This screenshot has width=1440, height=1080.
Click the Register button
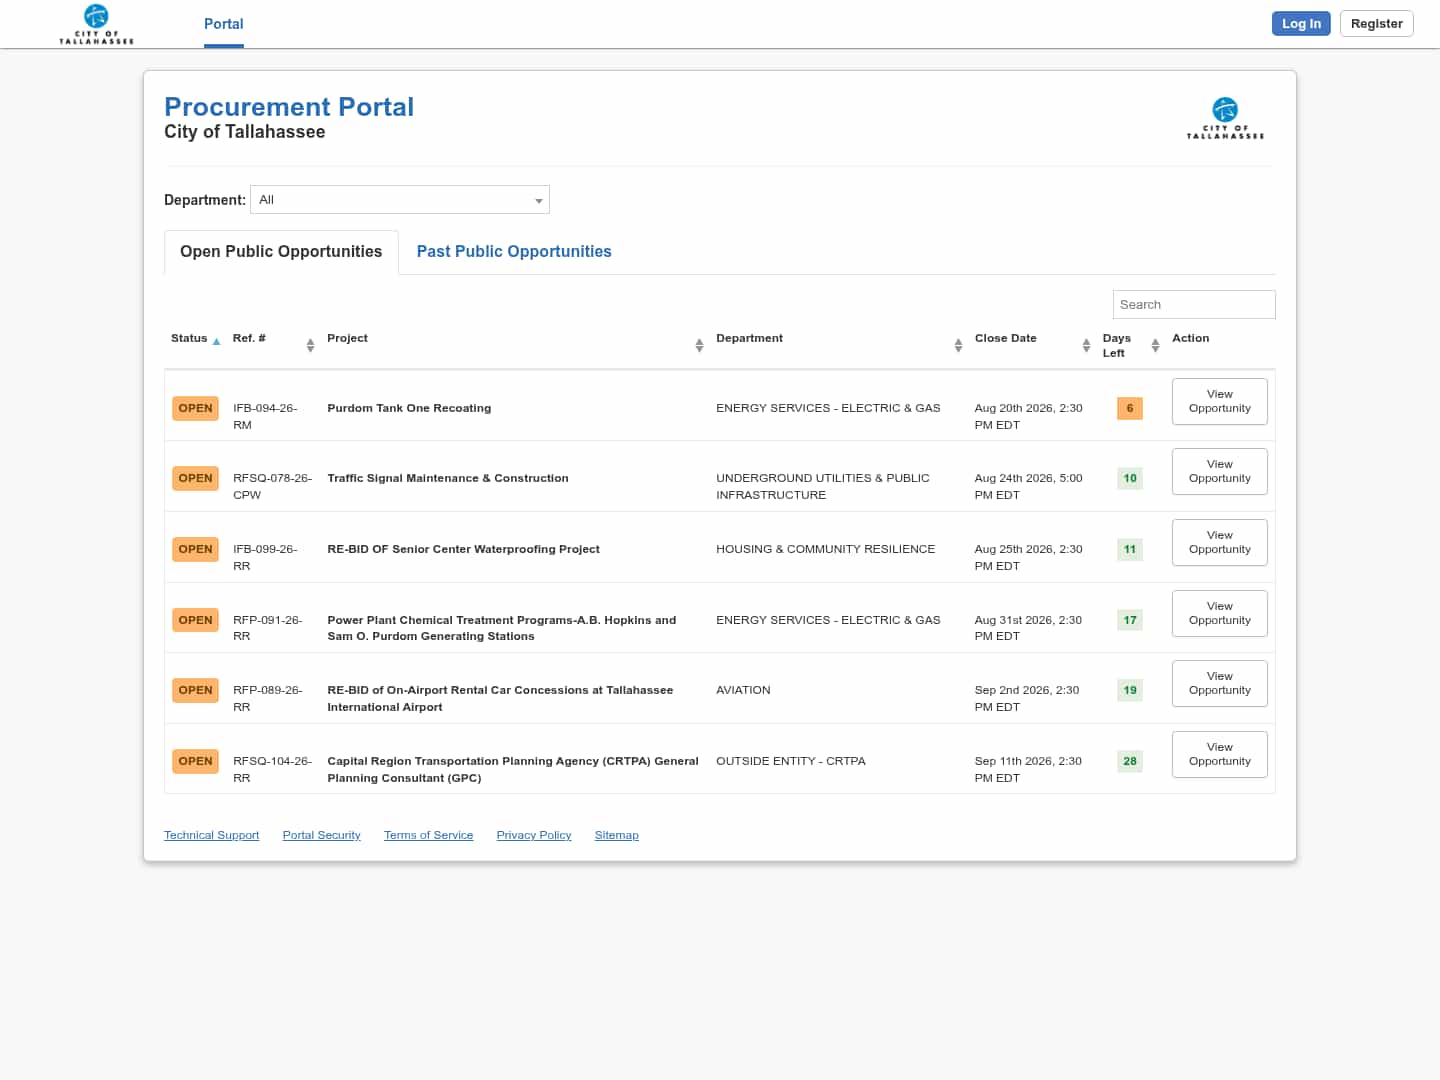[1377, 24]
